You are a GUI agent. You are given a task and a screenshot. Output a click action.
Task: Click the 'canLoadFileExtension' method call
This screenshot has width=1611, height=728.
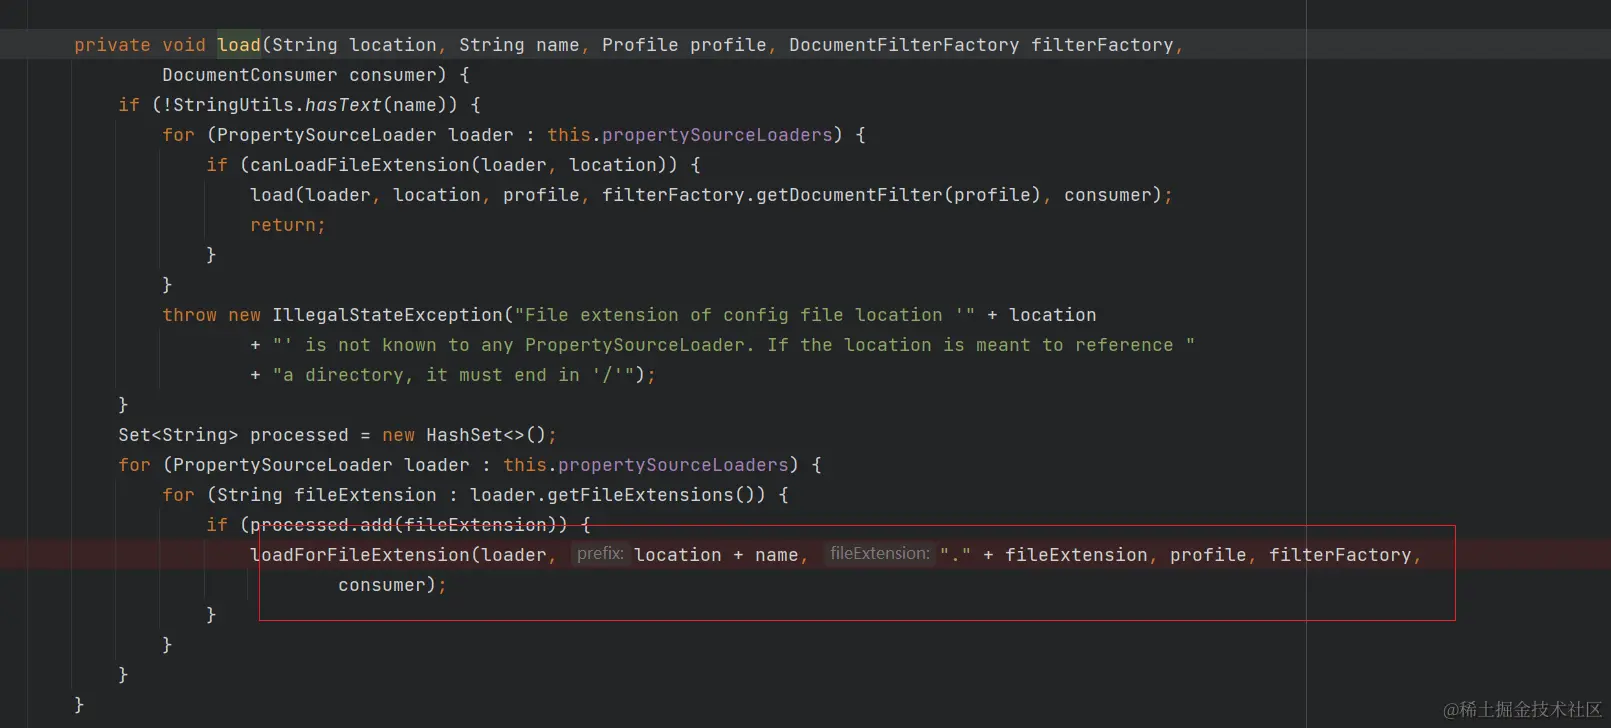click(x=360, y=165)
